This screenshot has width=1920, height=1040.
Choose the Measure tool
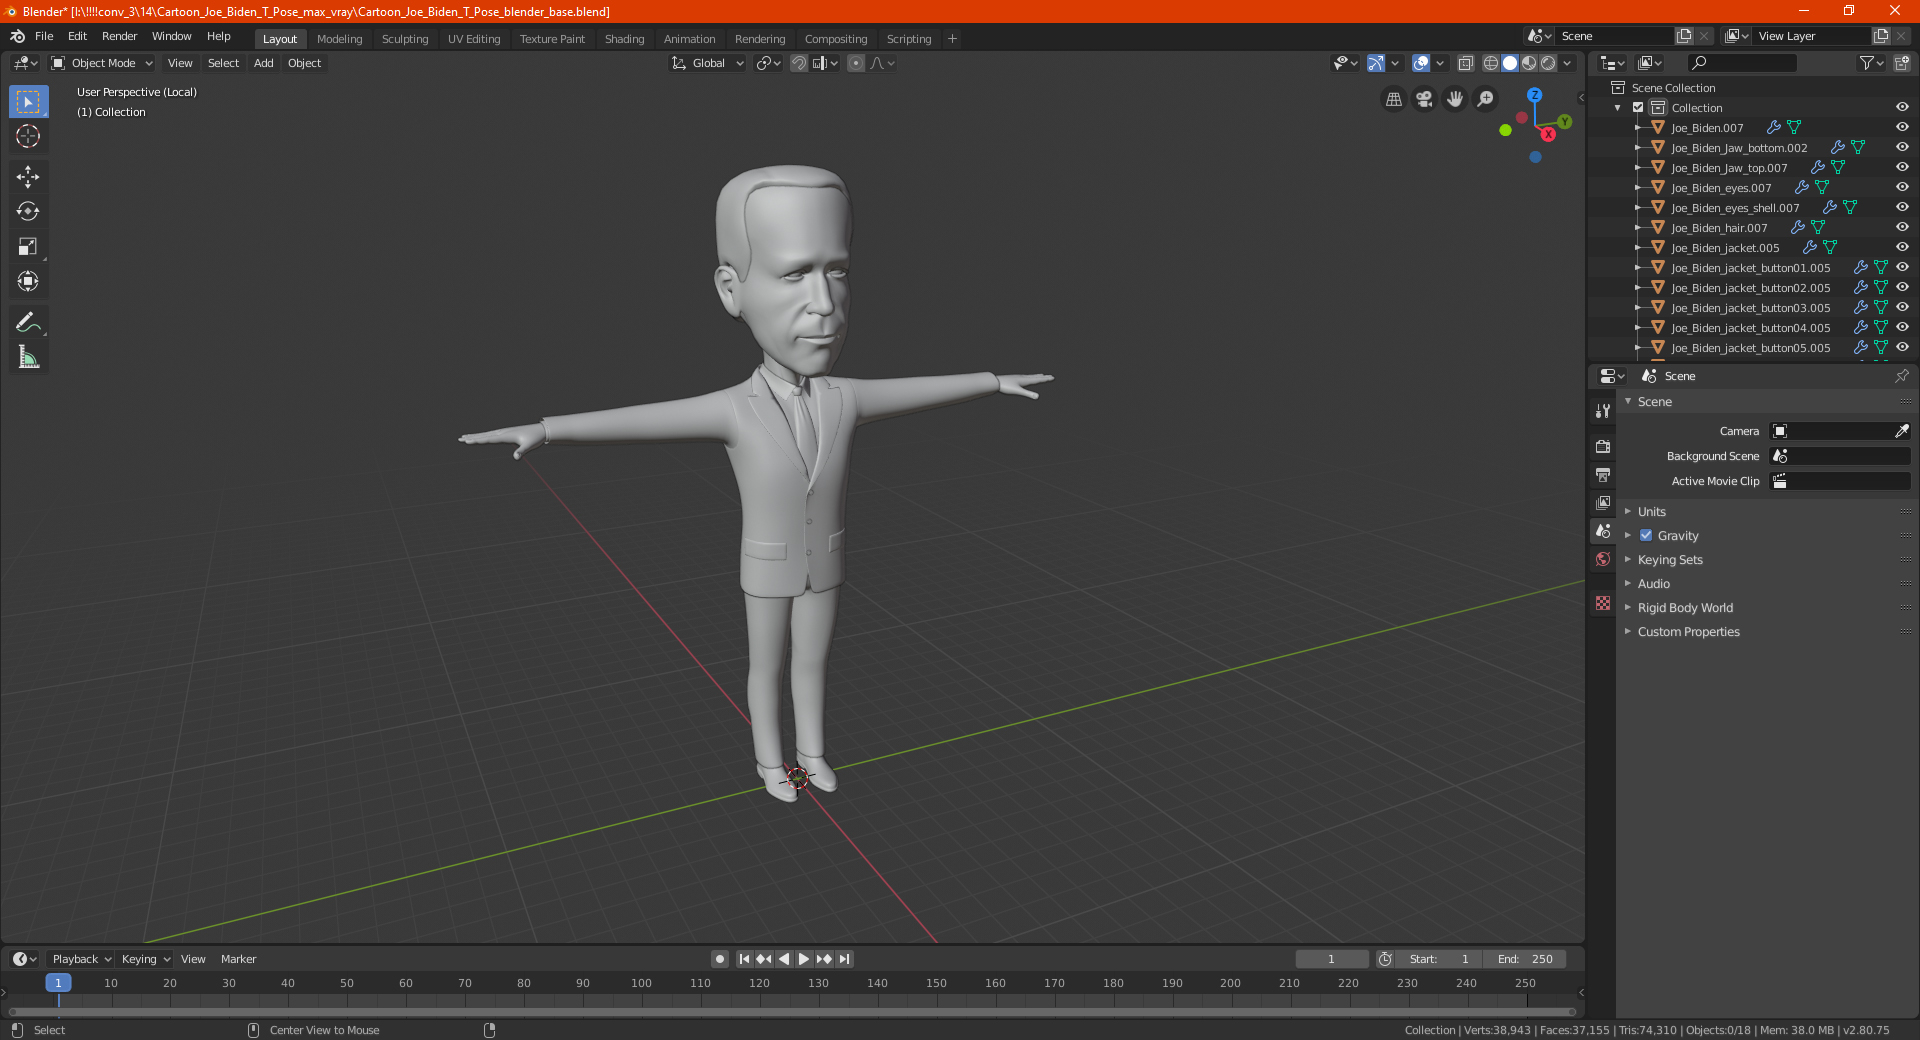[x=28, y=358]
